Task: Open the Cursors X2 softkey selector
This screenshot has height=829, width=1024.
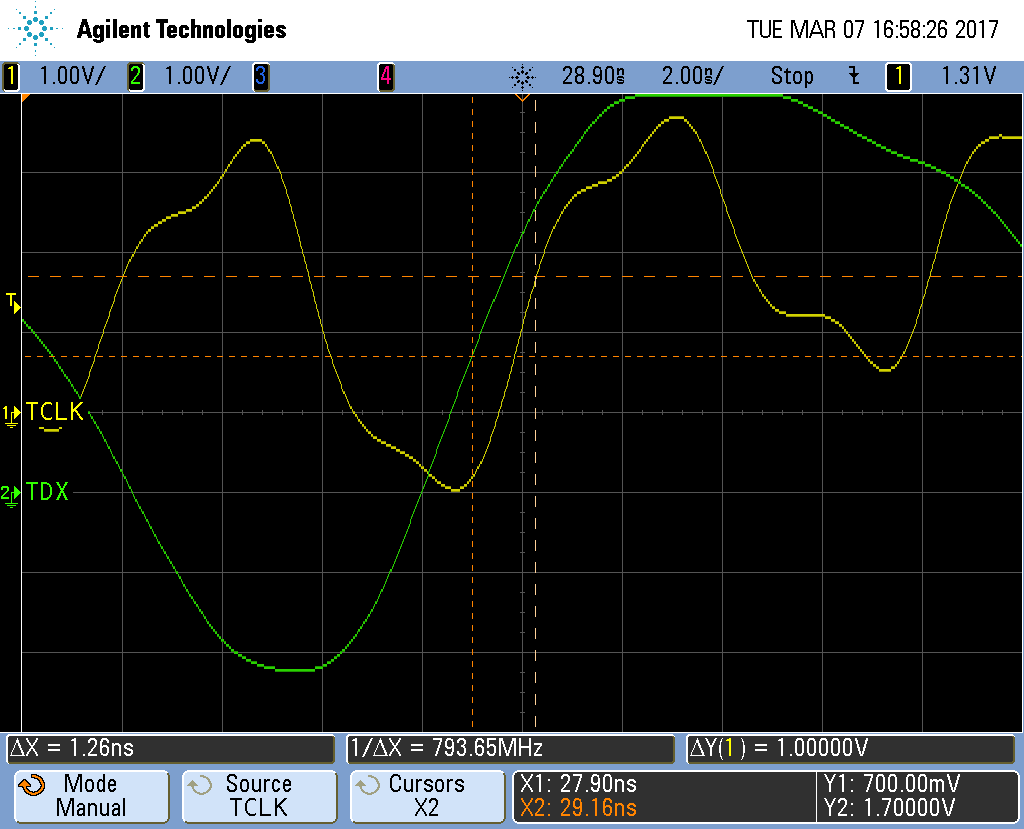Action: click(x=427, y=796)
